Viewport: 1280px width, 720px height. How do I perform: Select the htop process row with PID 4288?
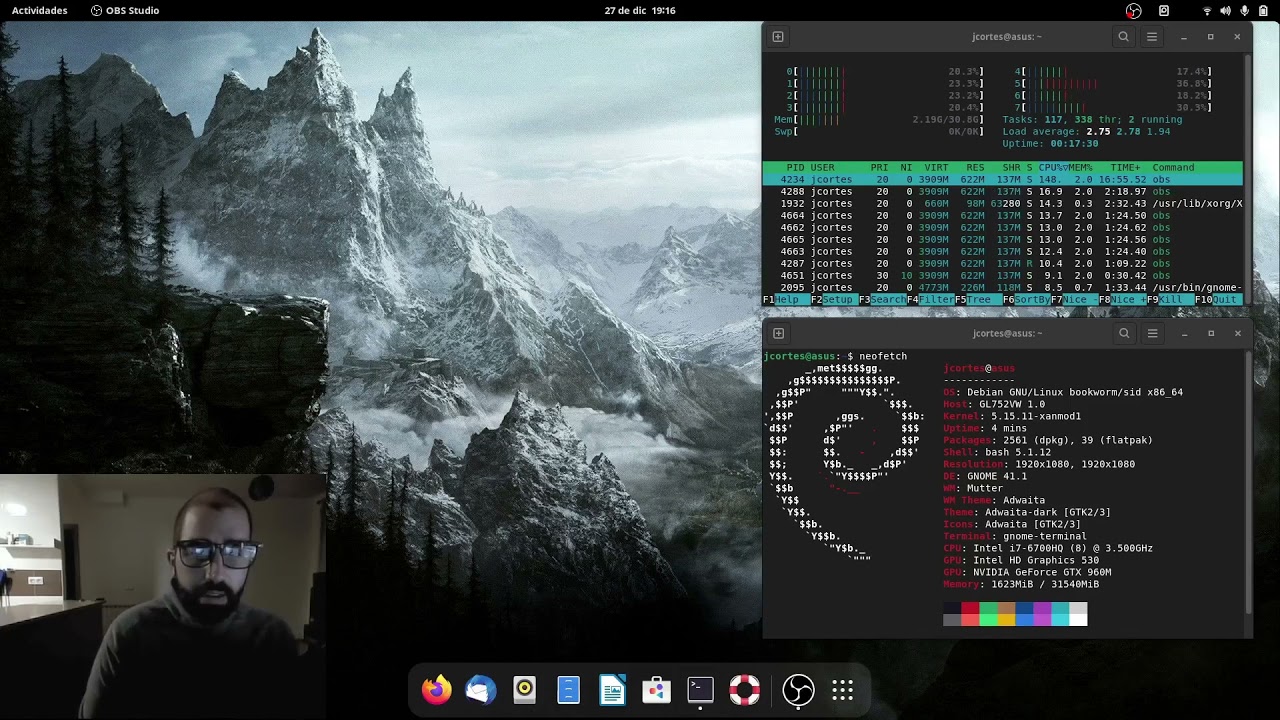point(1003,191)
